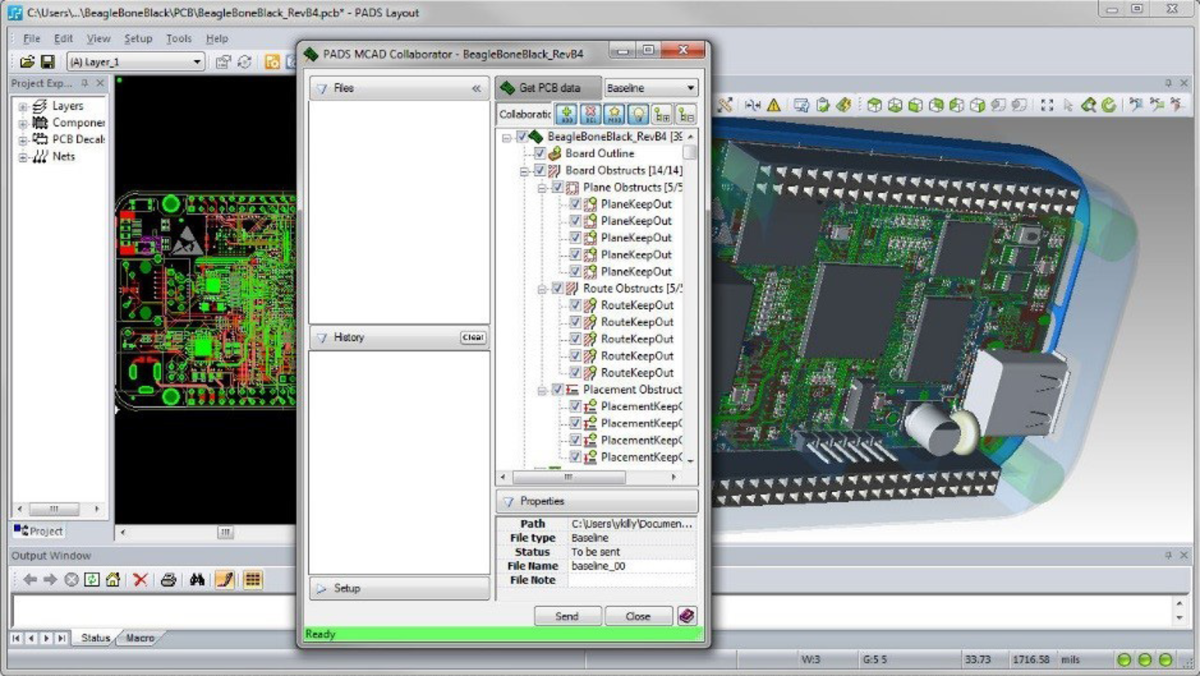Click the printer icon in Output Window
Viewport: 1200px width, 676px height.
(x=169, y=579)
